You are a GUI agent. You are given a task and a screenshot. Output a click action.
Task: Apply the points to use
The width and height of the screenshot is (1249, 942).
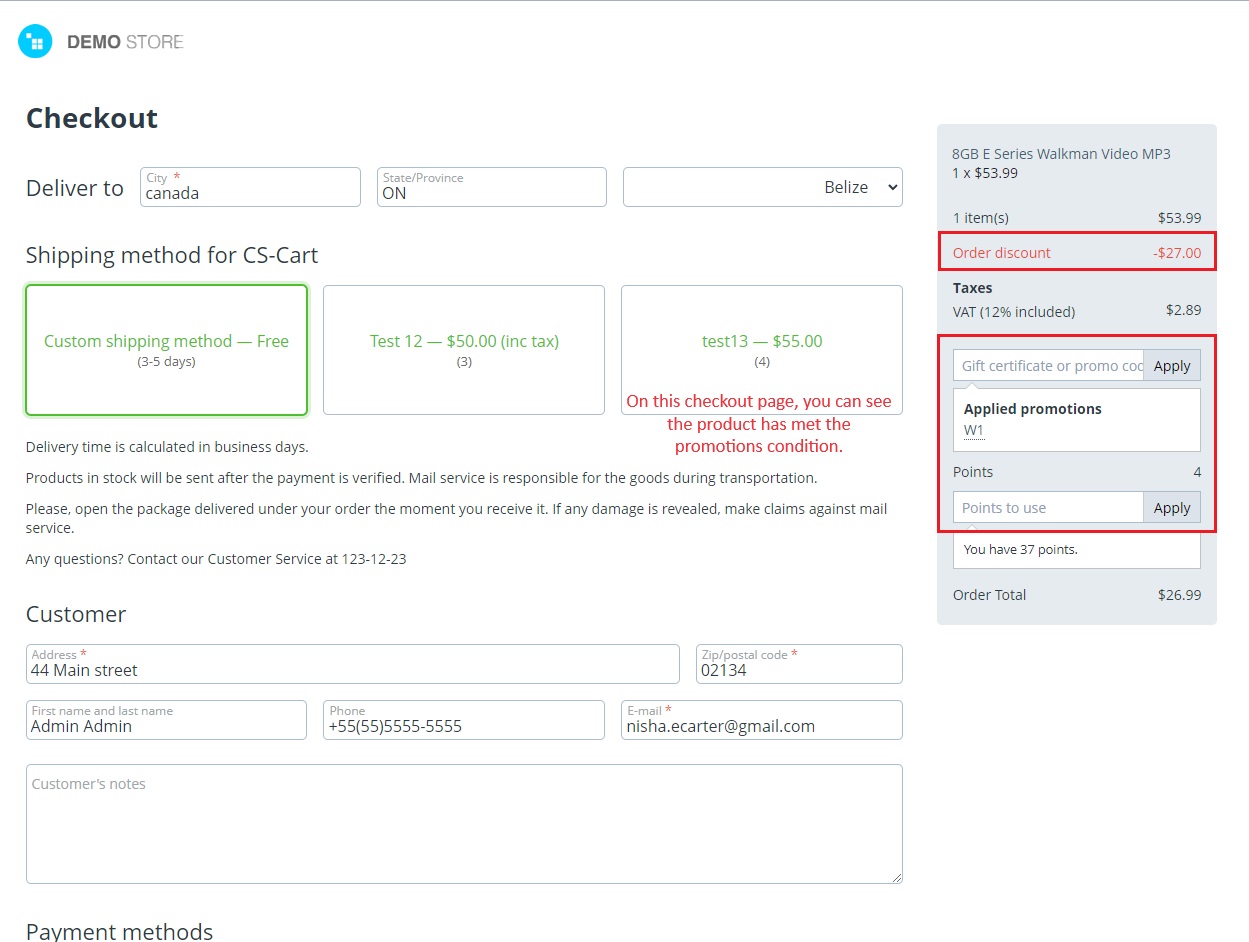click(1172, 507)
